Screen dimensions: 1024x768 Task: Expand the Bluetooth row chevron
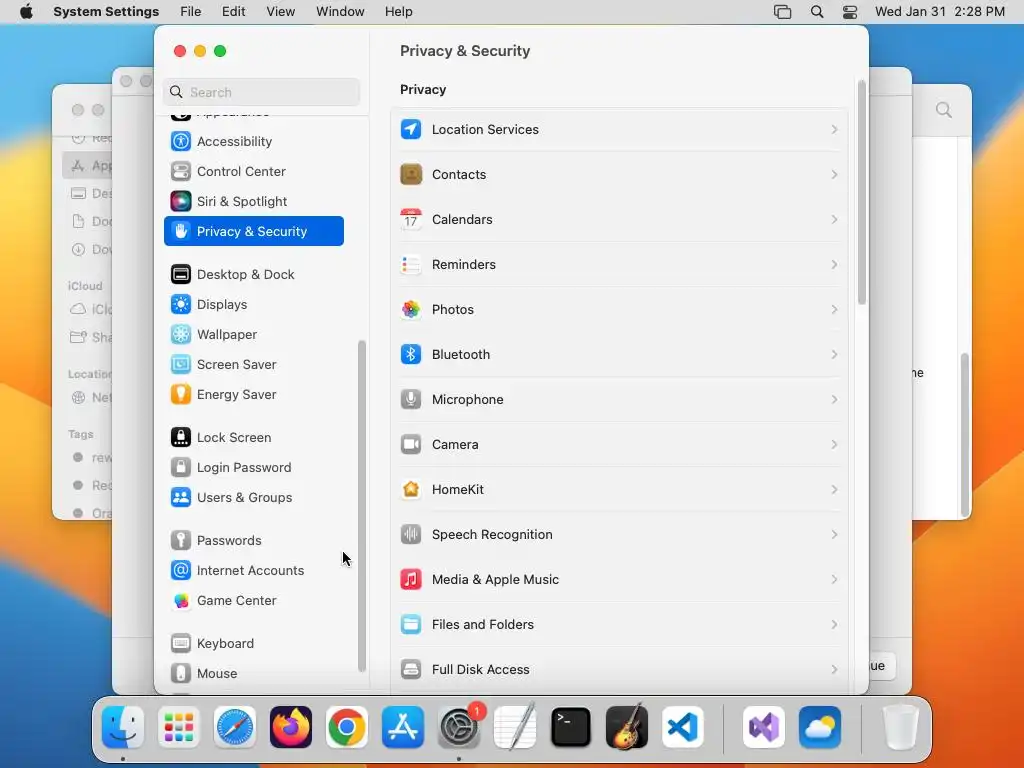click(x=834, y=355)
